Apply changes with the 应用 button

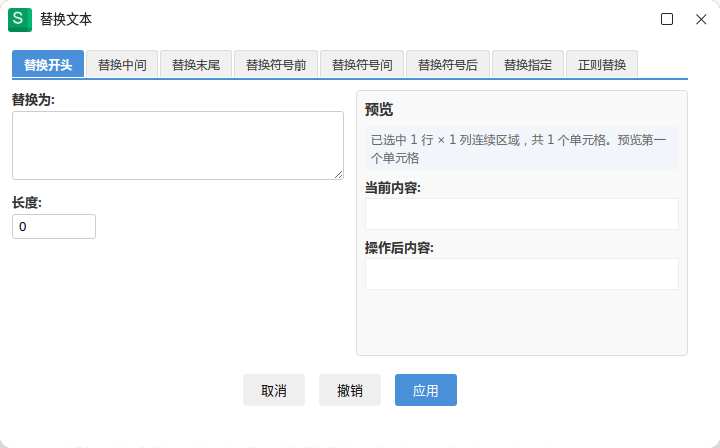426,390
